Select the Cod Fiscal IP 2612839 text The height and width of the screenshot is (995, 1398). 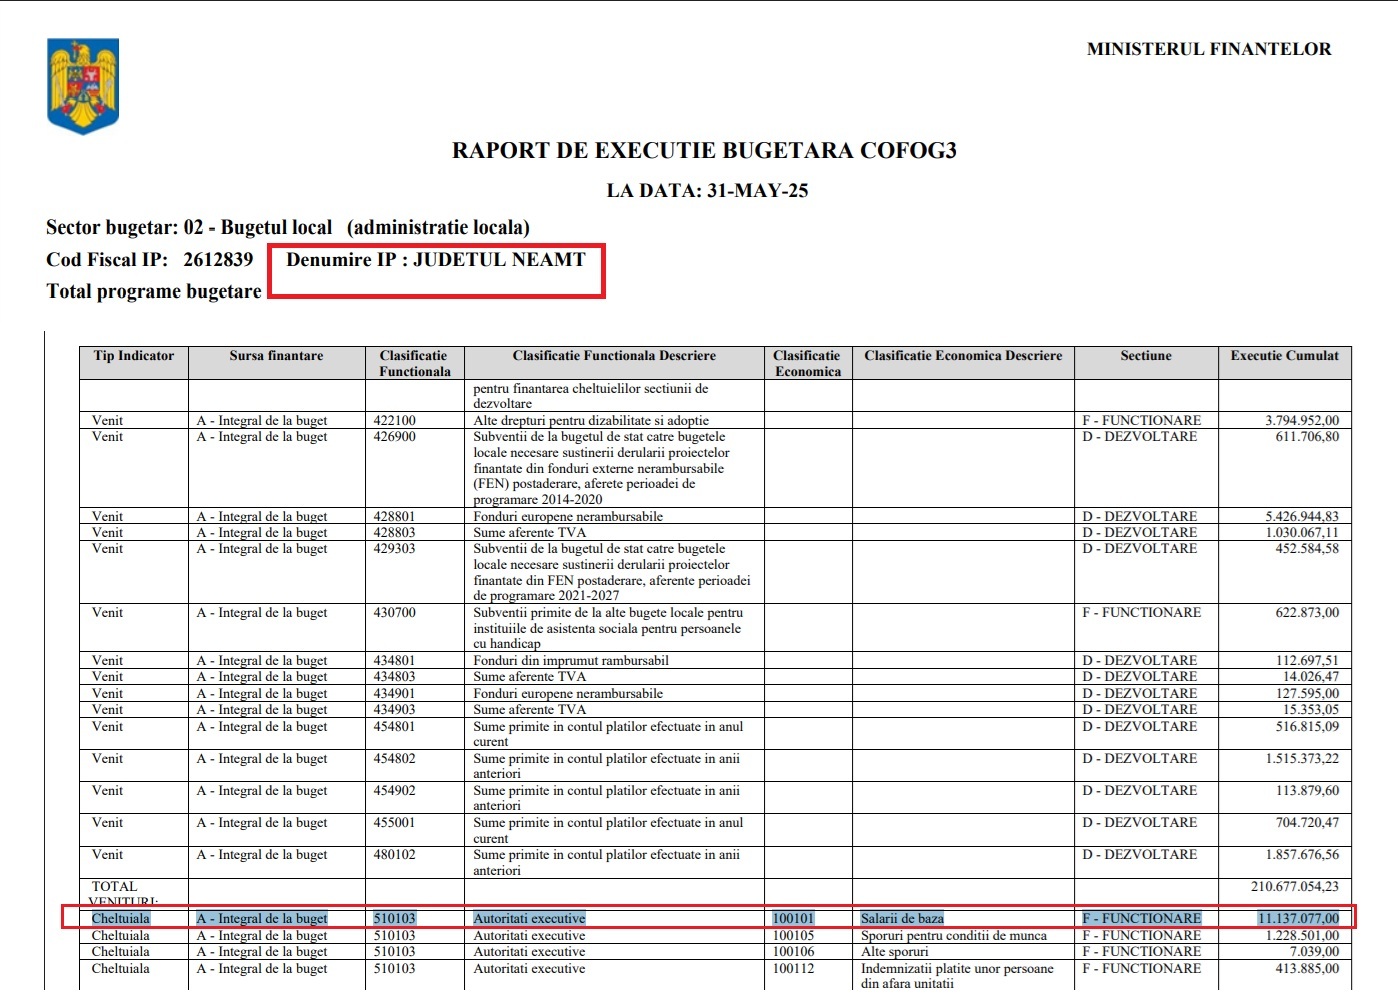pyautogui.click(x=150, y=260)
